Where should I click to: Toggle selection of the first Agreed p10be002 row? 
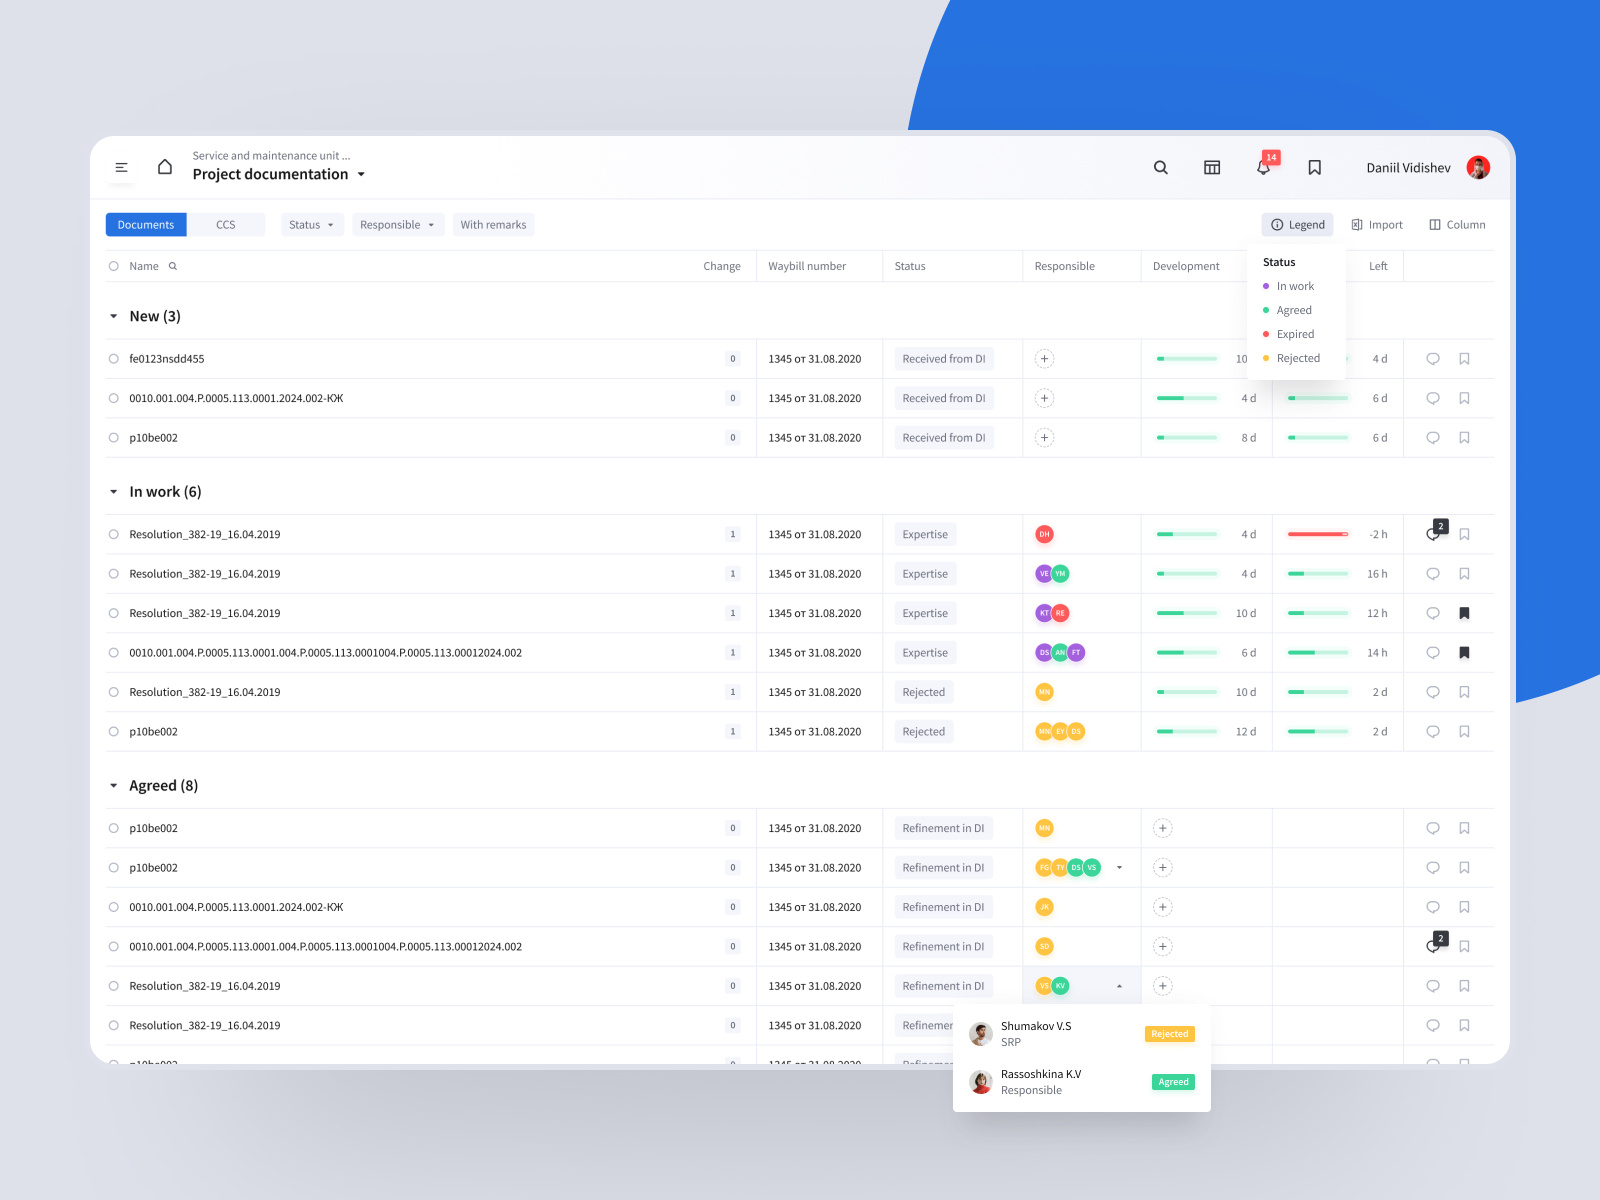pyautogui.click(x=113, y=828)
